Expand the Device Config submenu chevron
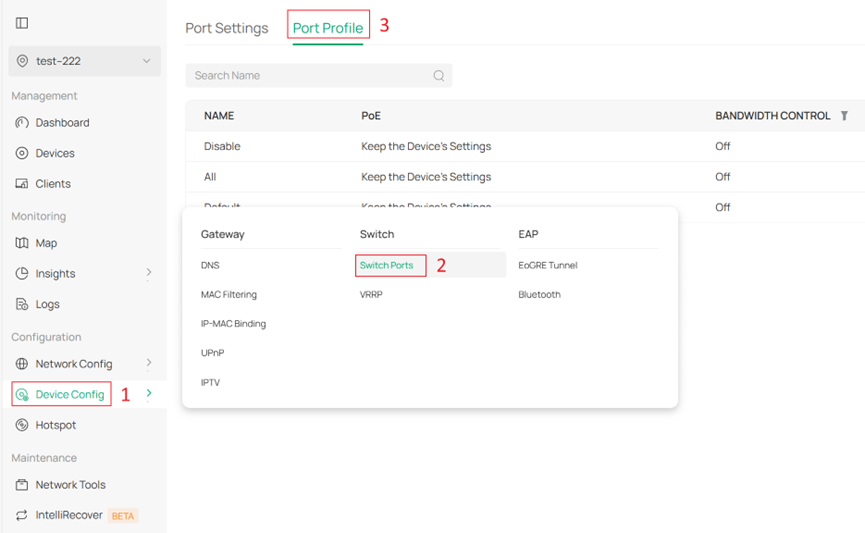Image resolution: width=865 pixels, height=533 pixels. (149, 394)
